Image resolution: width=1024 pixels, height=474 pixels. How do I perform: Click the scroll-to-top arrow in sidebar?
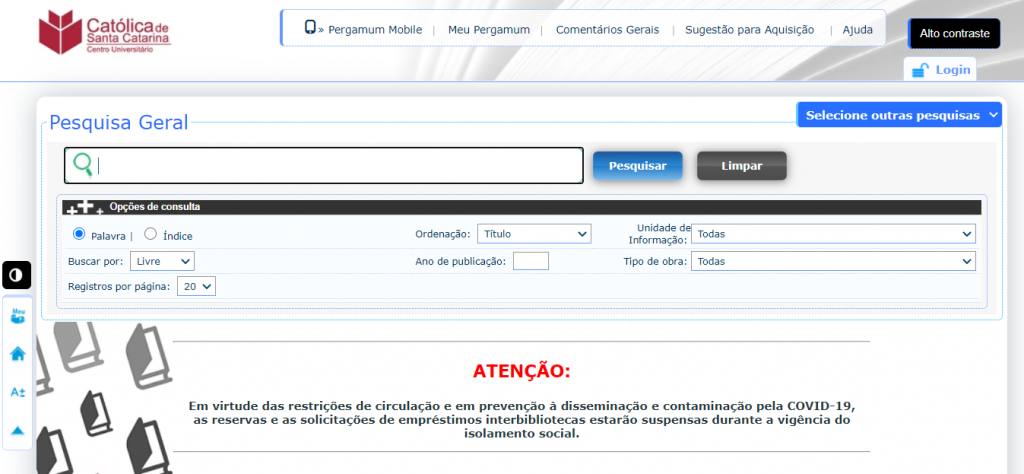coord(17,430)
